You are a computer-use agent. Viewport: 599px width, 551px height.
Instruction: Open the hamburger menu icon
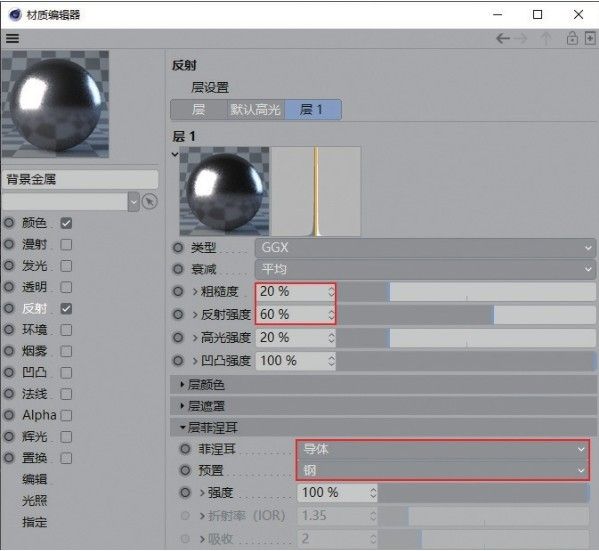tap(12, 39)
